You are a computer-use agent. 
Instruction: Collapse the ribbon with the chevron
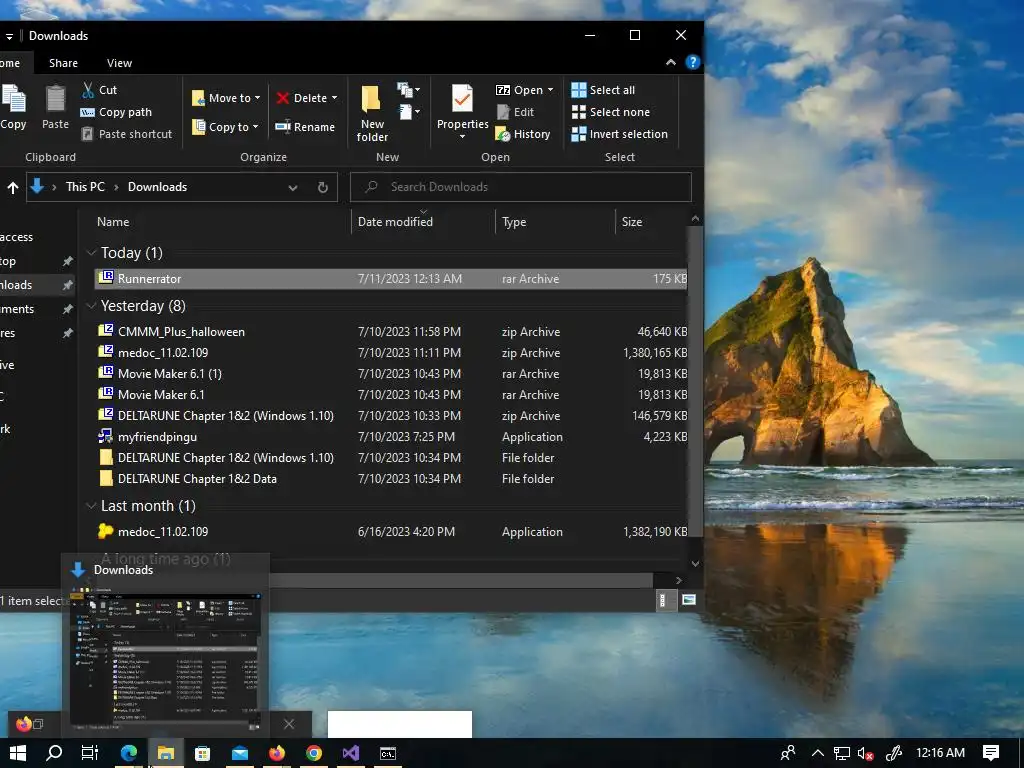coord(671,62)
